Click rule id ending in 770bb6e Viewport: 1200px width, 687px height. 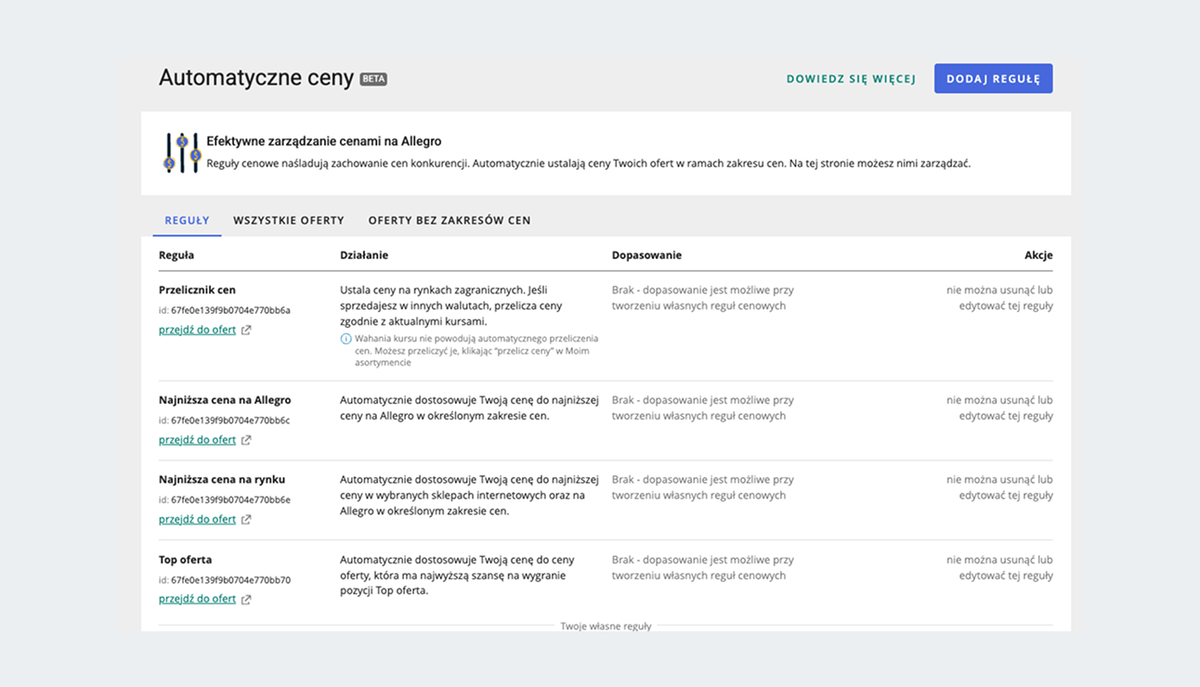coord(224,500)
